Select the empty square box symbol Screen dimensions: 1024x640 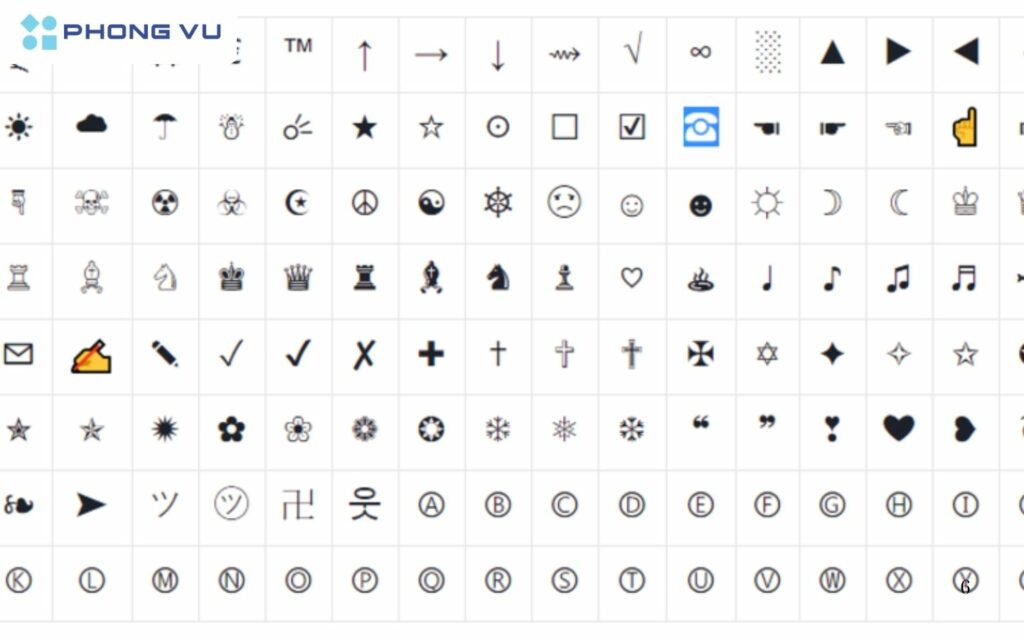565,127
